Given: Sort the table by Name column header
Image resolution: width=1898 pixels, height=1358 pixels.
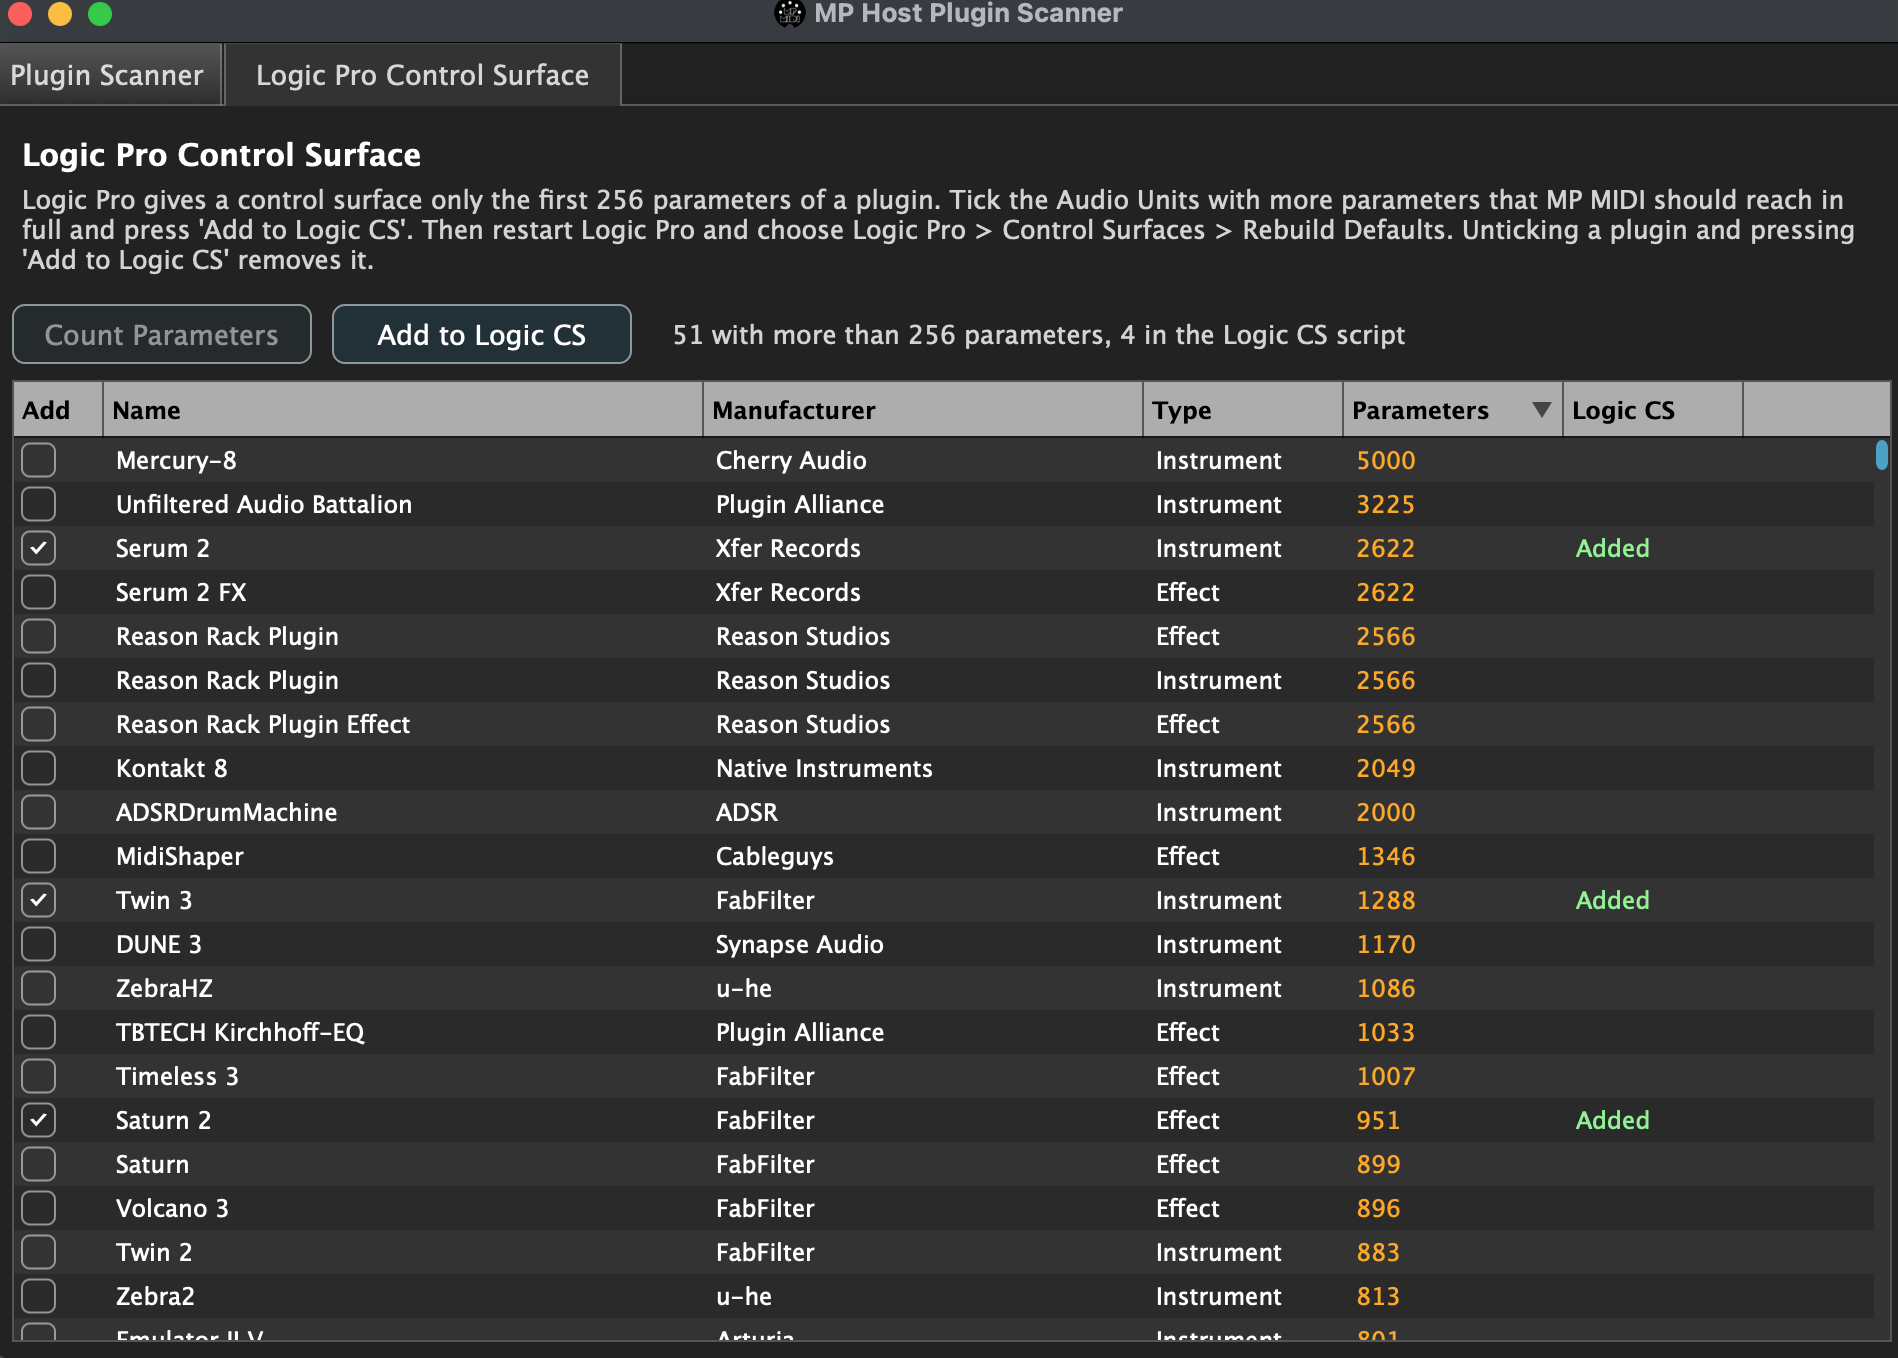Looking at the screenshot, I should [403, 410].
